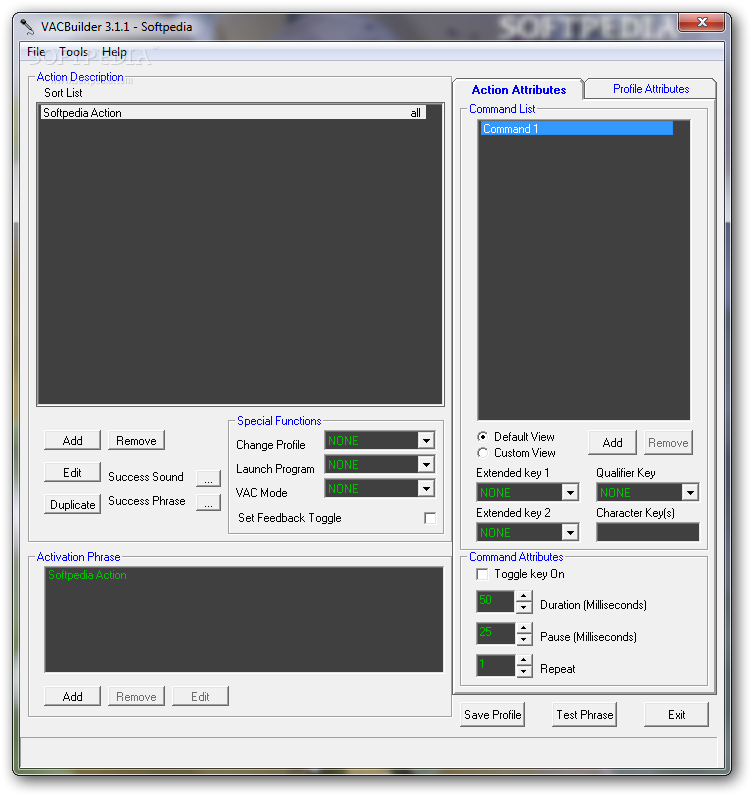Add a new activation phrase
The width and height of the screenshot is (752, 796).
[x=72, y=696]
